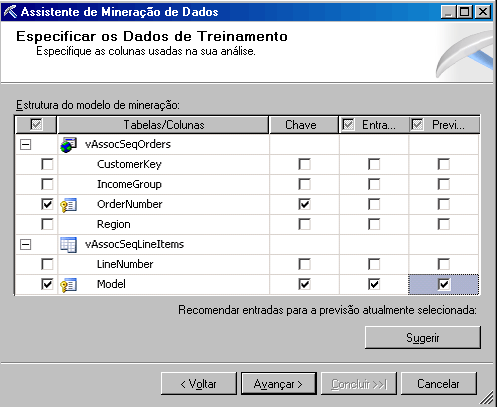Mark OrderNumber as predictable column
This screenshot has width=497, height=407.
444,204
